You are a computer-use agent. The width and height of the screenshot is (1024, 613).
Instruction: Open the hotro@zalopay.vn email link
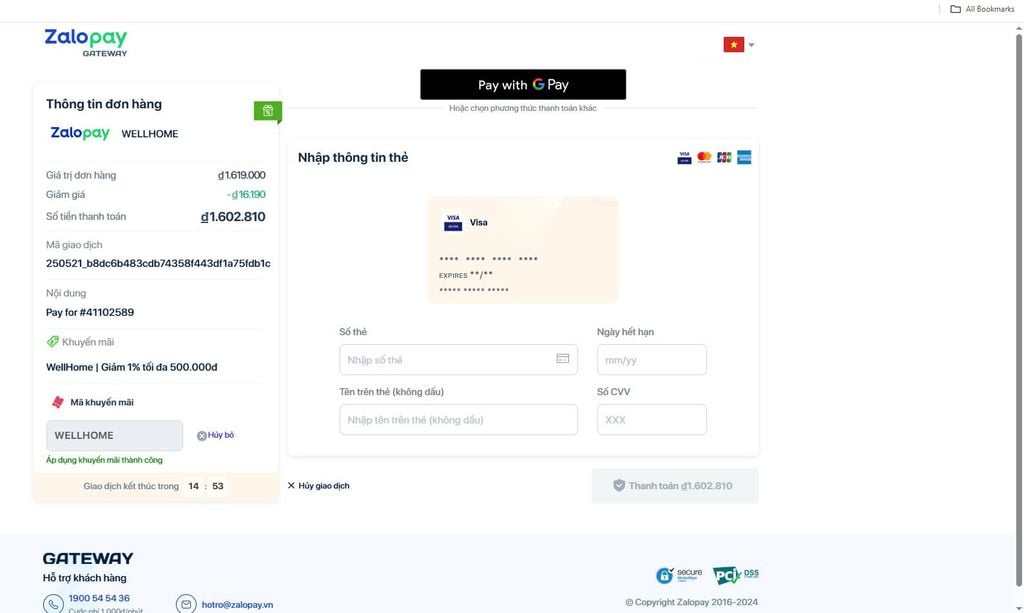click(x=237, y=605)
